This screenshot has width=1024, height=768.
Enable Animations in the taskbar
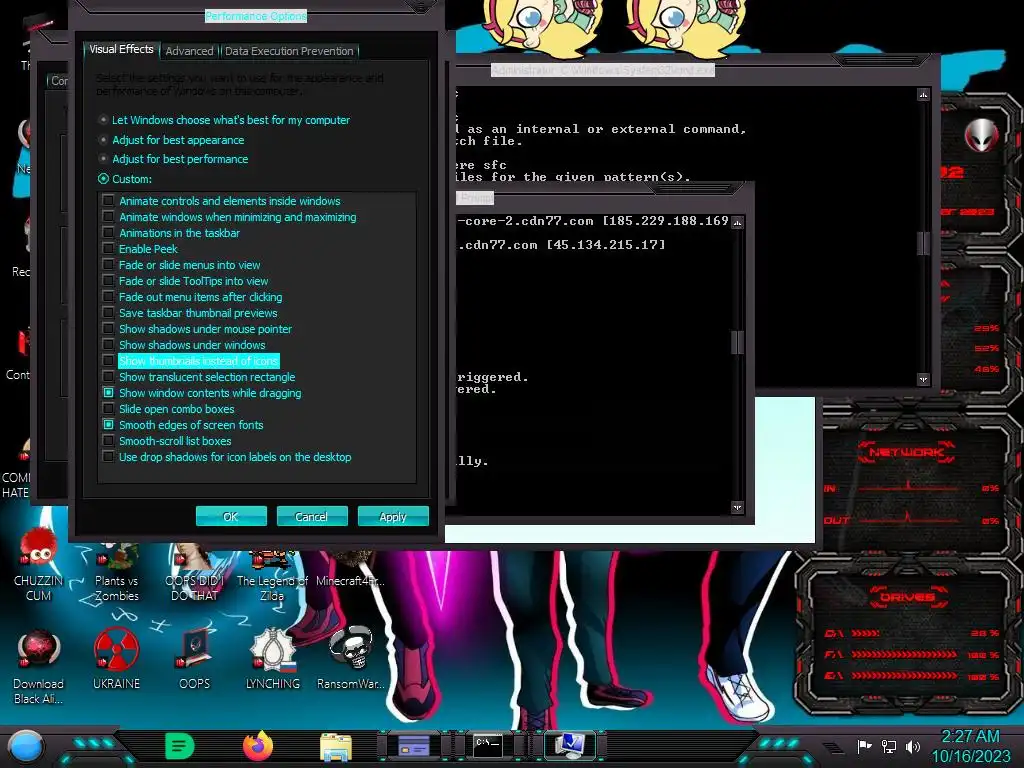108,232
